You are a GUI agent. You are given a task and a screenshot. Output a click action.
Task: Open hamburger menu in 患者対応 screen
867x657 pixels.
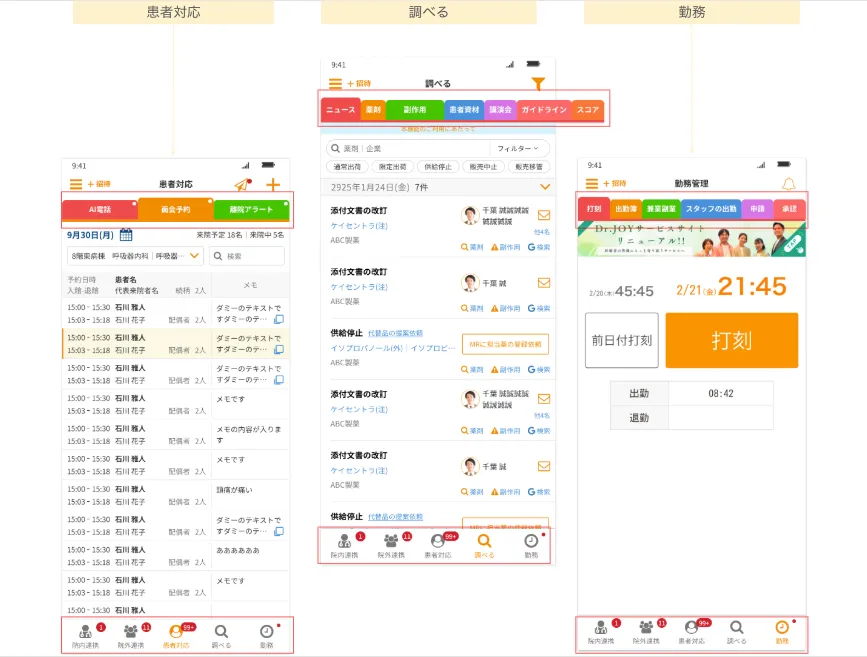(x=75, y=184)
